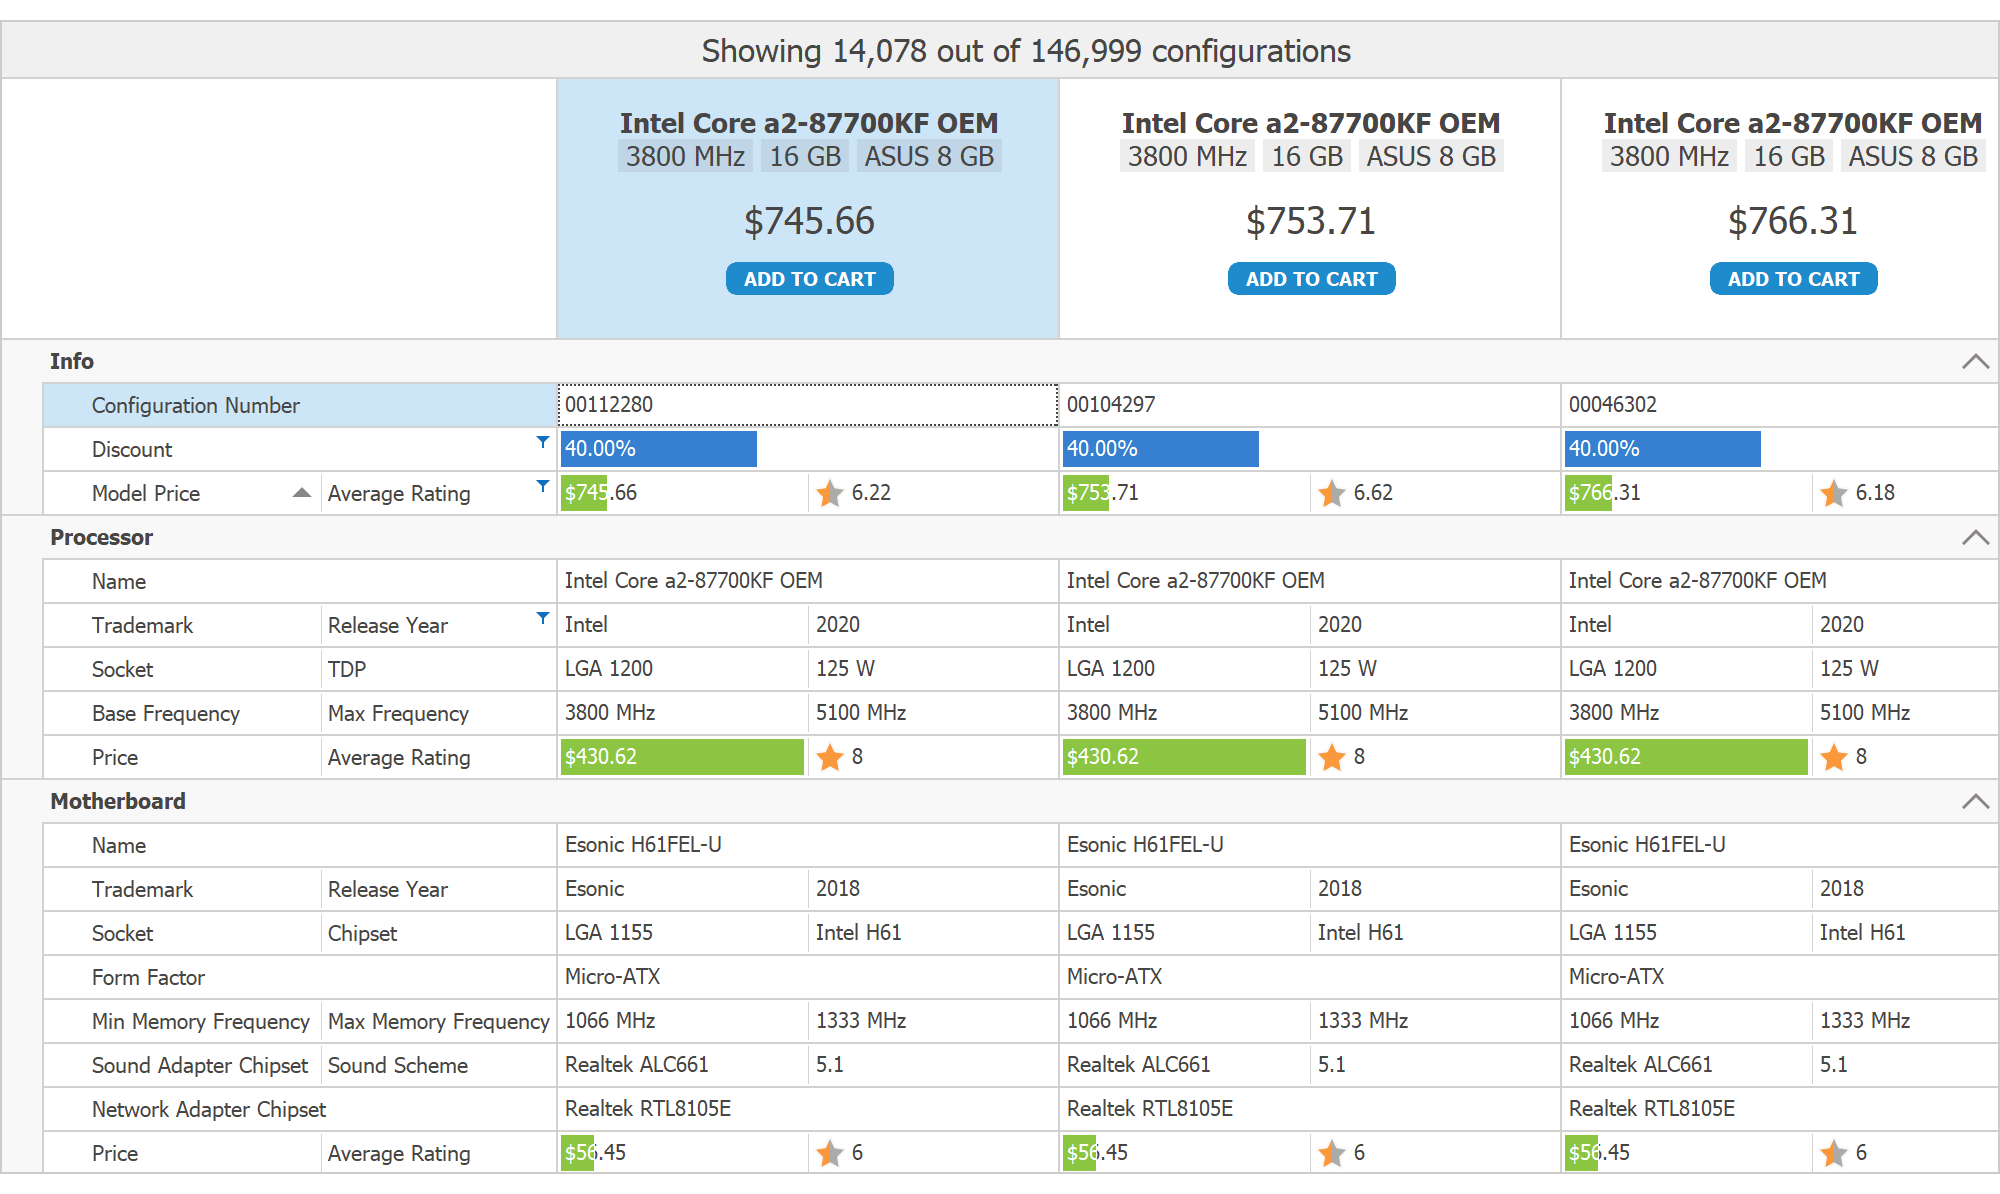Add the $753.71 configuration to cart
This screenshot has height=1194, width=2000.
point(1311,278)
